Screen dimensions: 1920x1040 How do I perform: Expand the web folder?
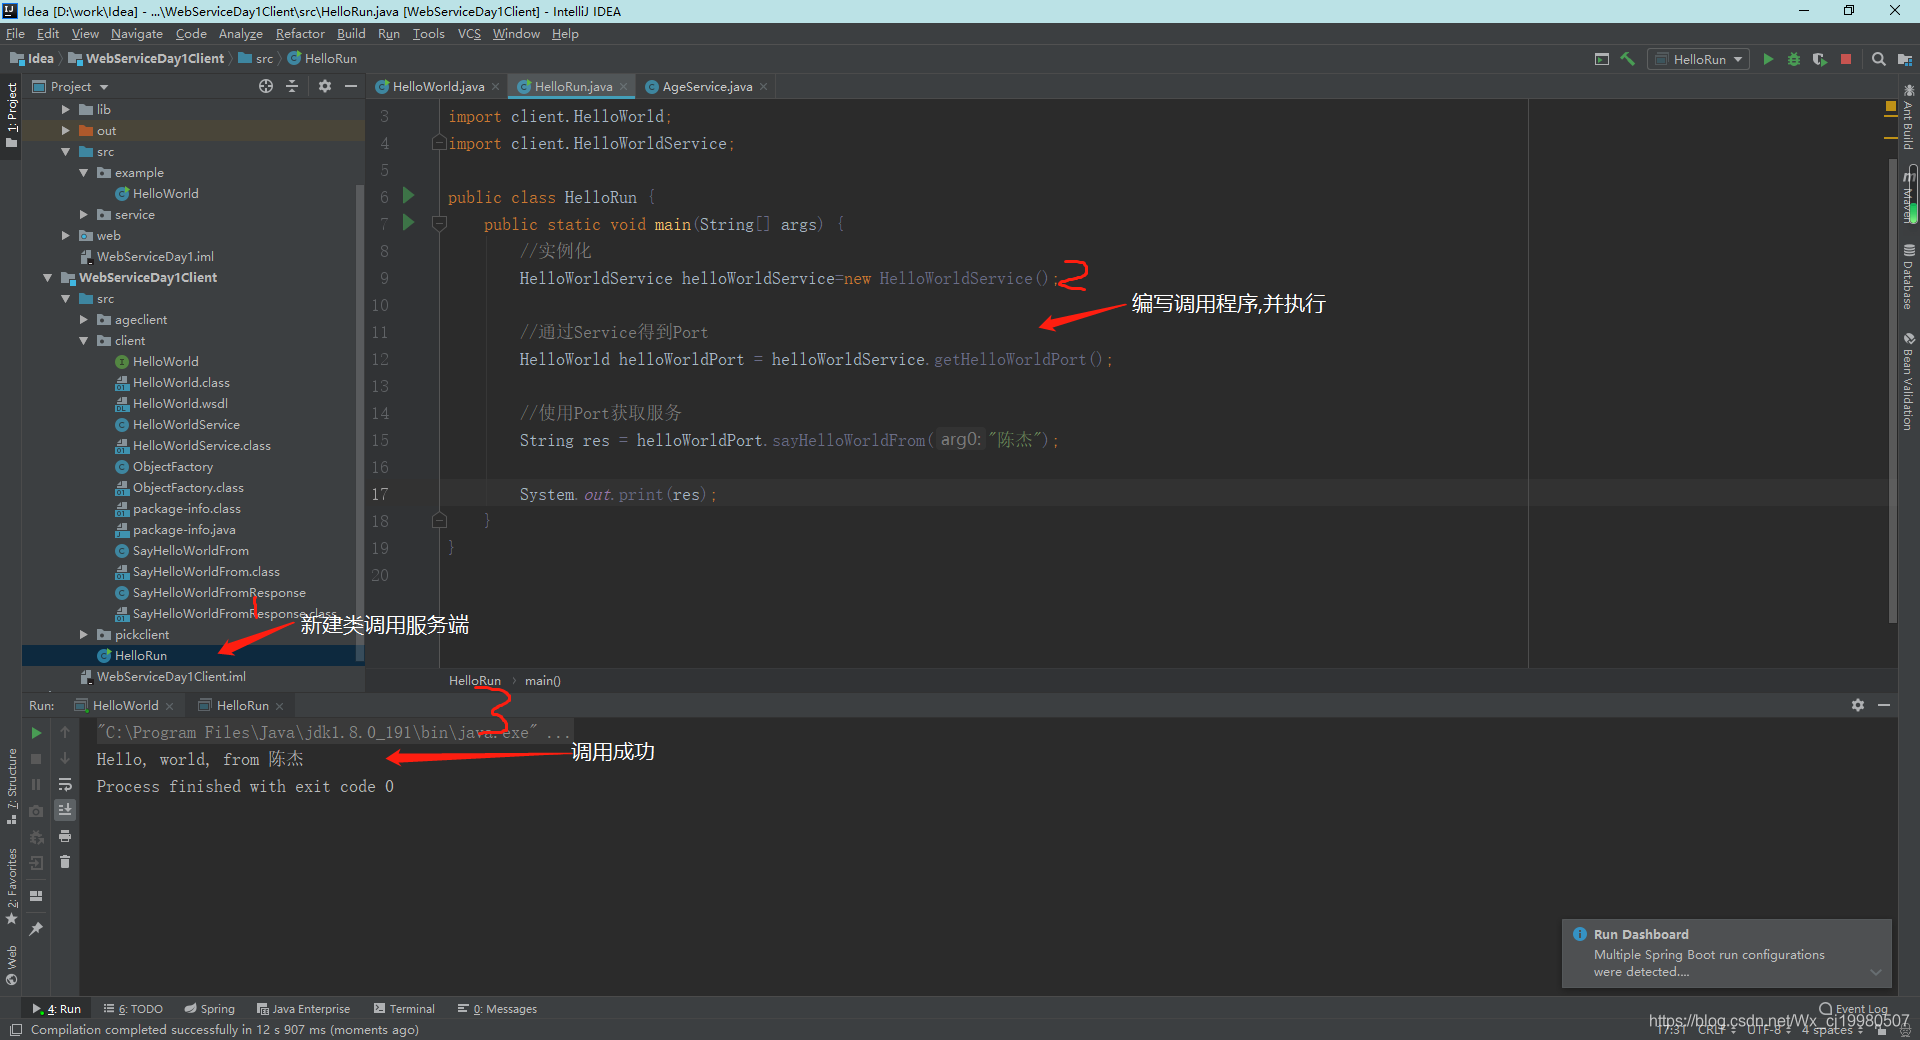(x=66, y=236)
